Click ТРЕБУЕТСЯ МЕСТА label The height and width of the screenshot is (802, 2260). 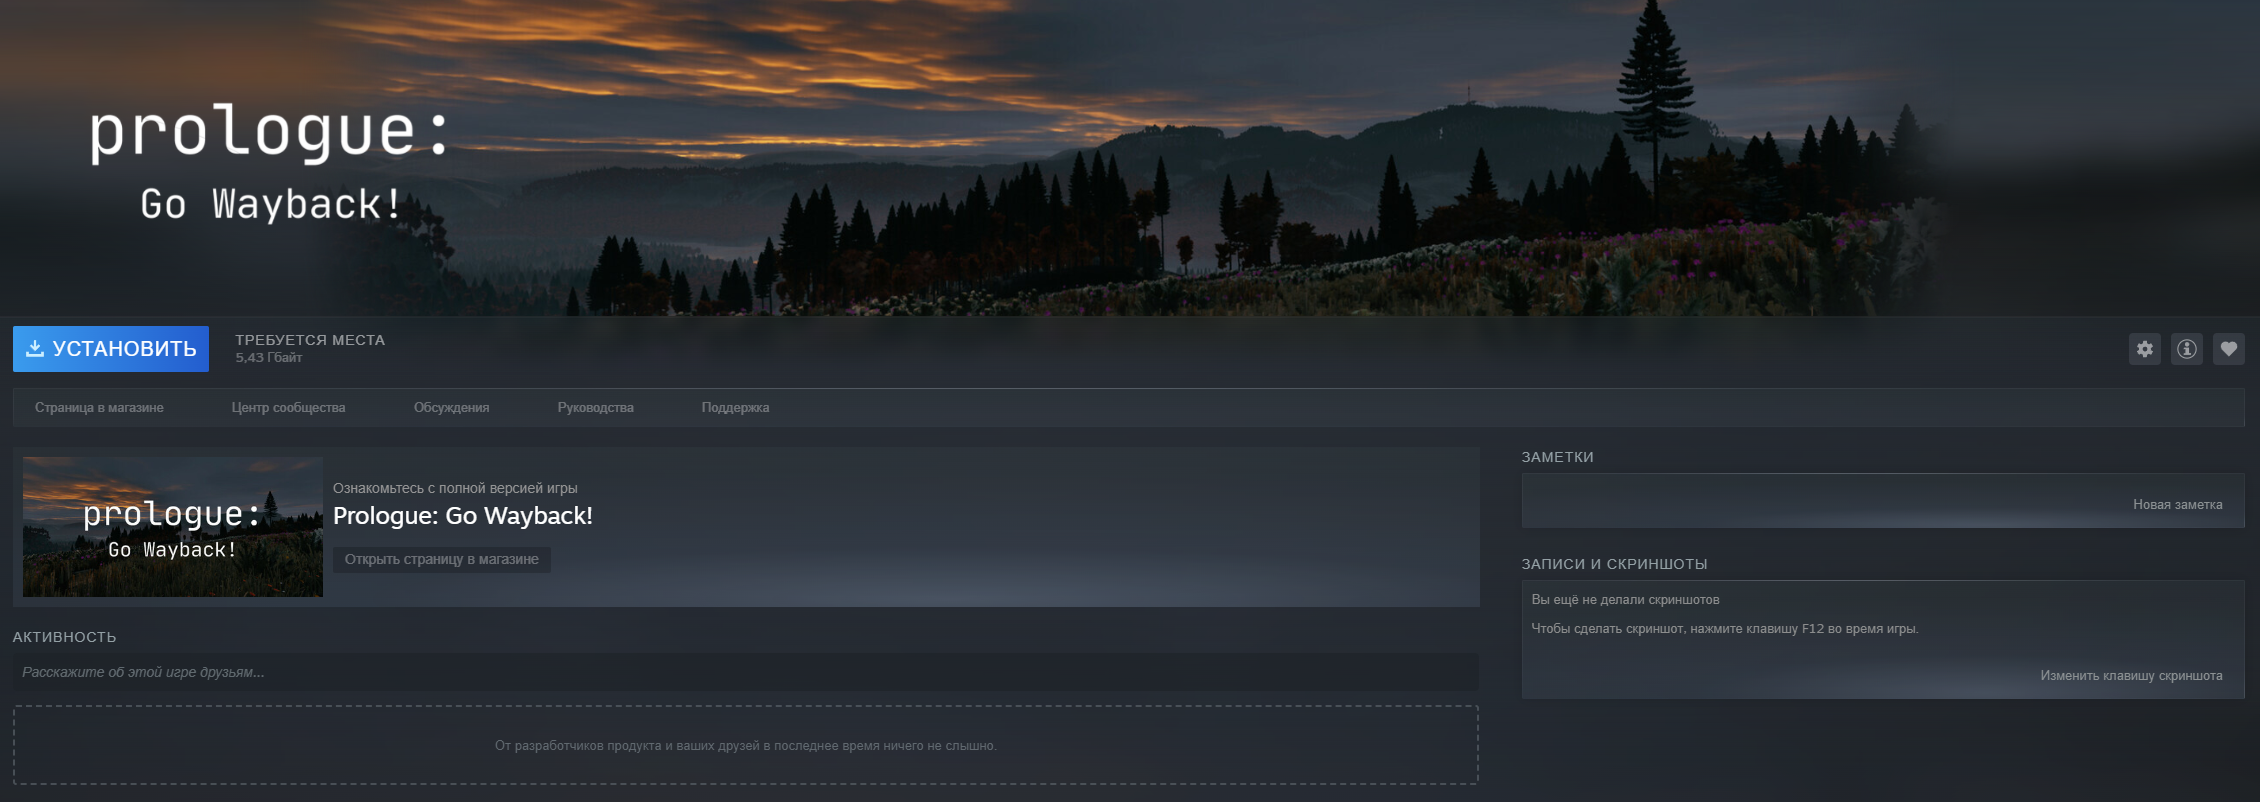(310, 340)
